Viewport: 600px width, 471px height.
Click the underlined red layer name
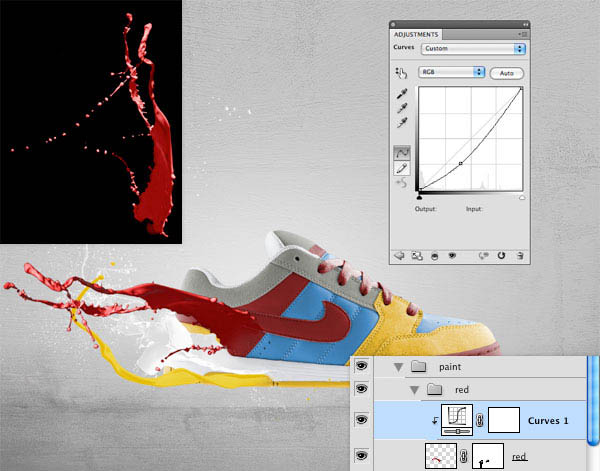[519, 456]
